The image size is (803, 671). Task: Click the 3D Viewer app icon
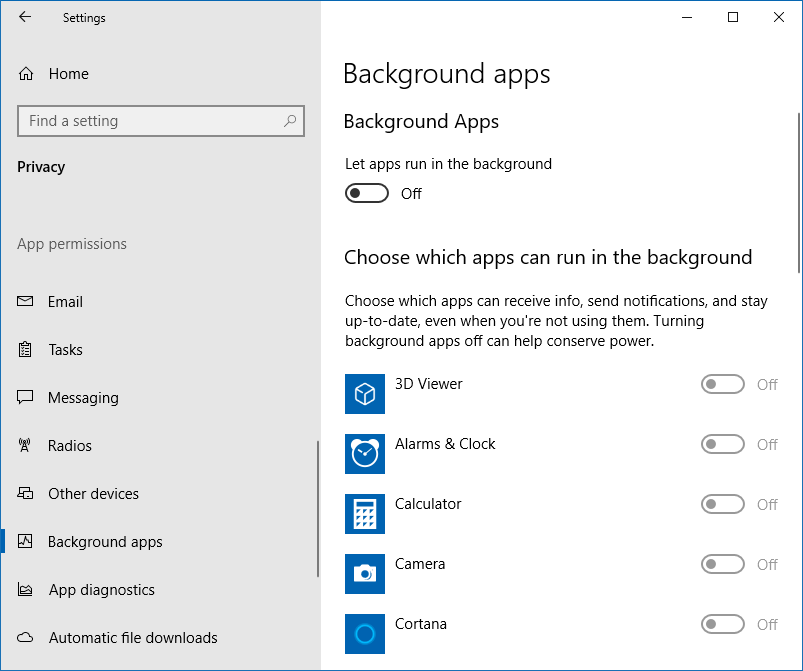point(365,394)
